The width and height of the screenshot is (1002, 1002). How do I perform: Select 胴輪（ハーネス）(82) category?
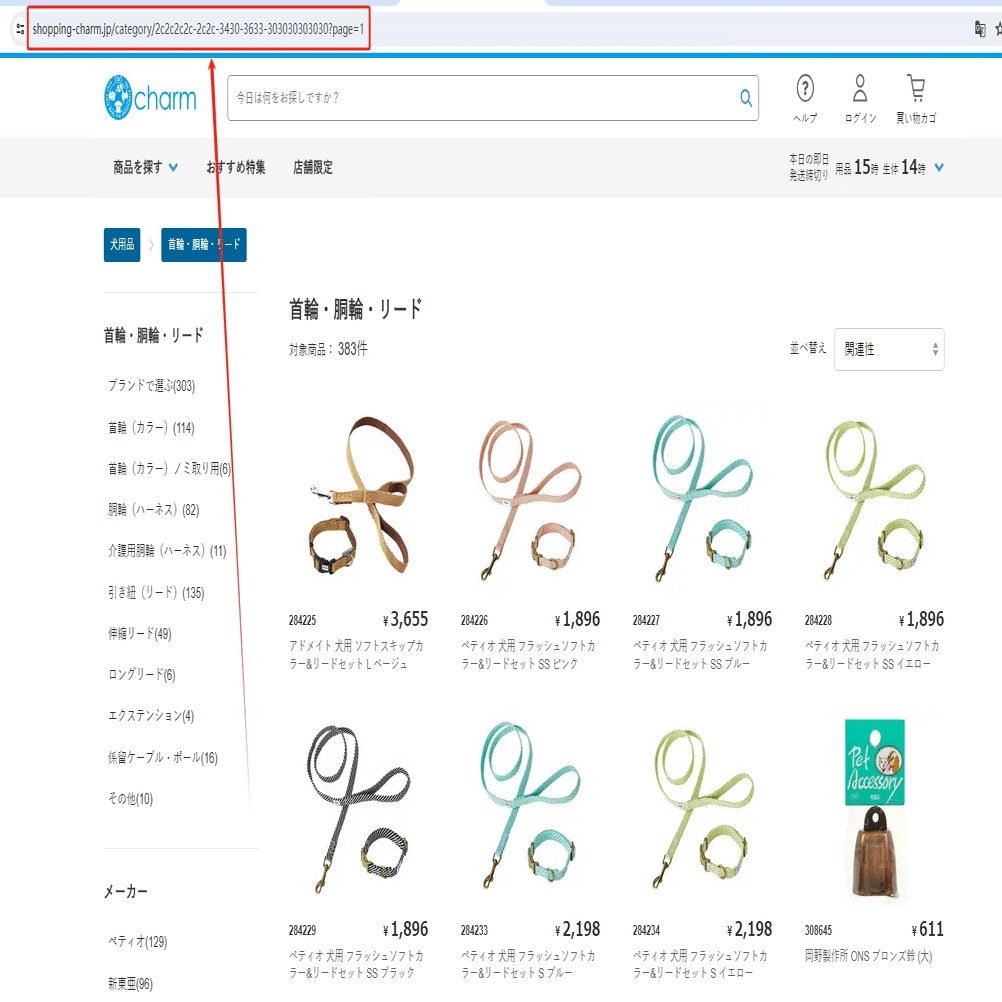pyautogui.click(x=153, y=509)
